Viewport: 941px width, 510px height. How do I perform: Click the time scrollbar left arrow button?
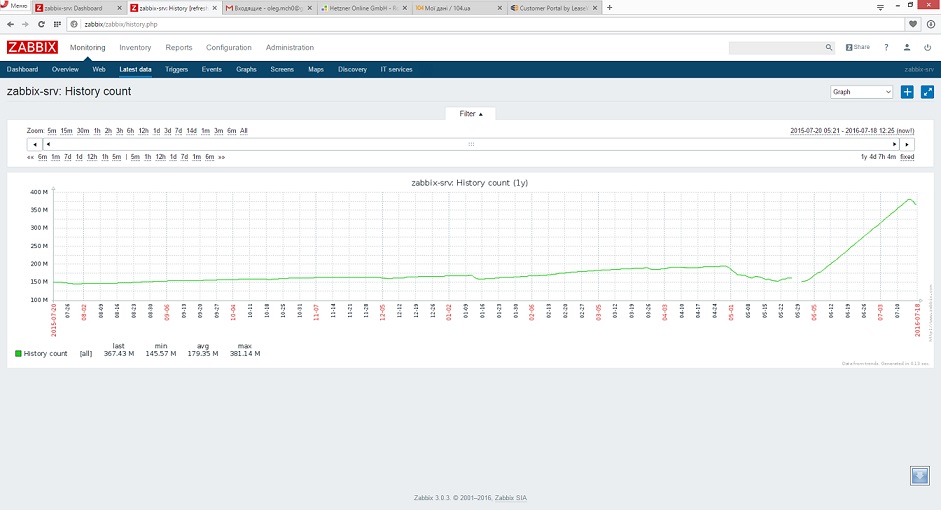tap(35, 144)
